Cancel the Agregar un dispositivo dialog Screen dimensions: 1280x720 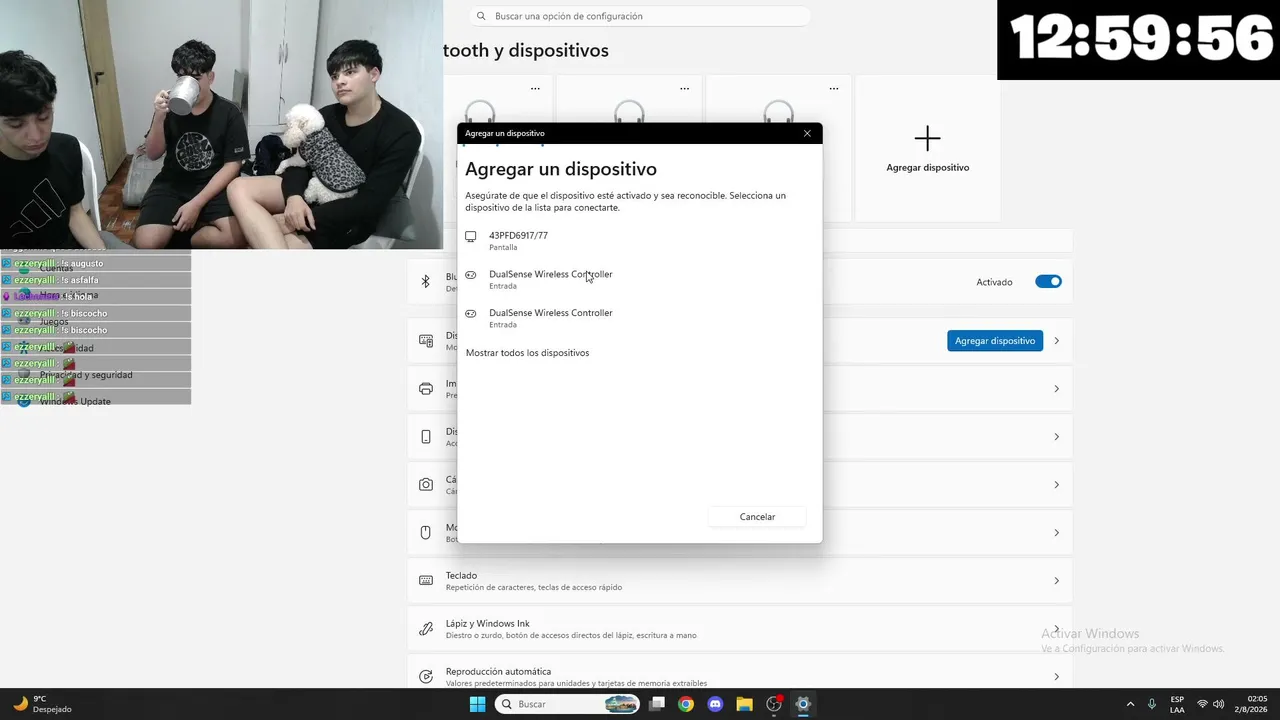pyautogui.click(x=757, y=517)
